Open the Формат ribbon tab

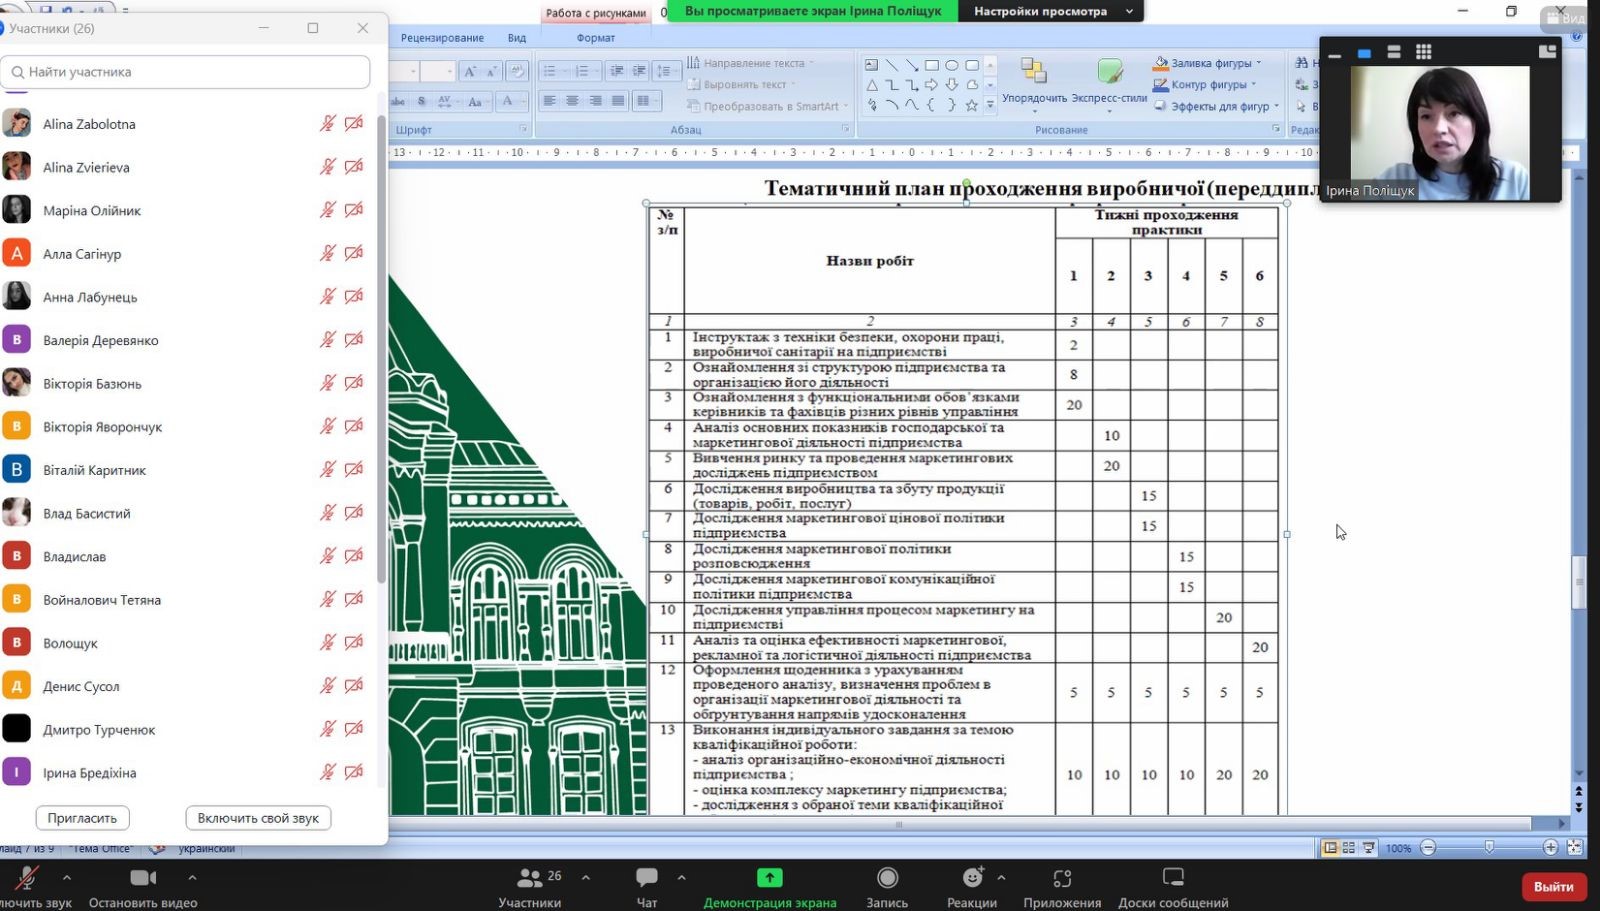(x=596, y=38)
